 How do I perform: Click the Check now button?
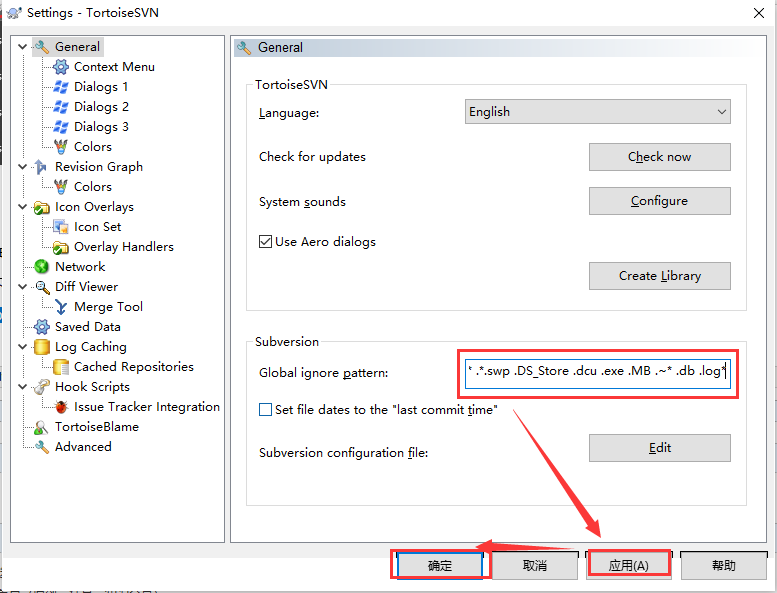click(660, 157)
